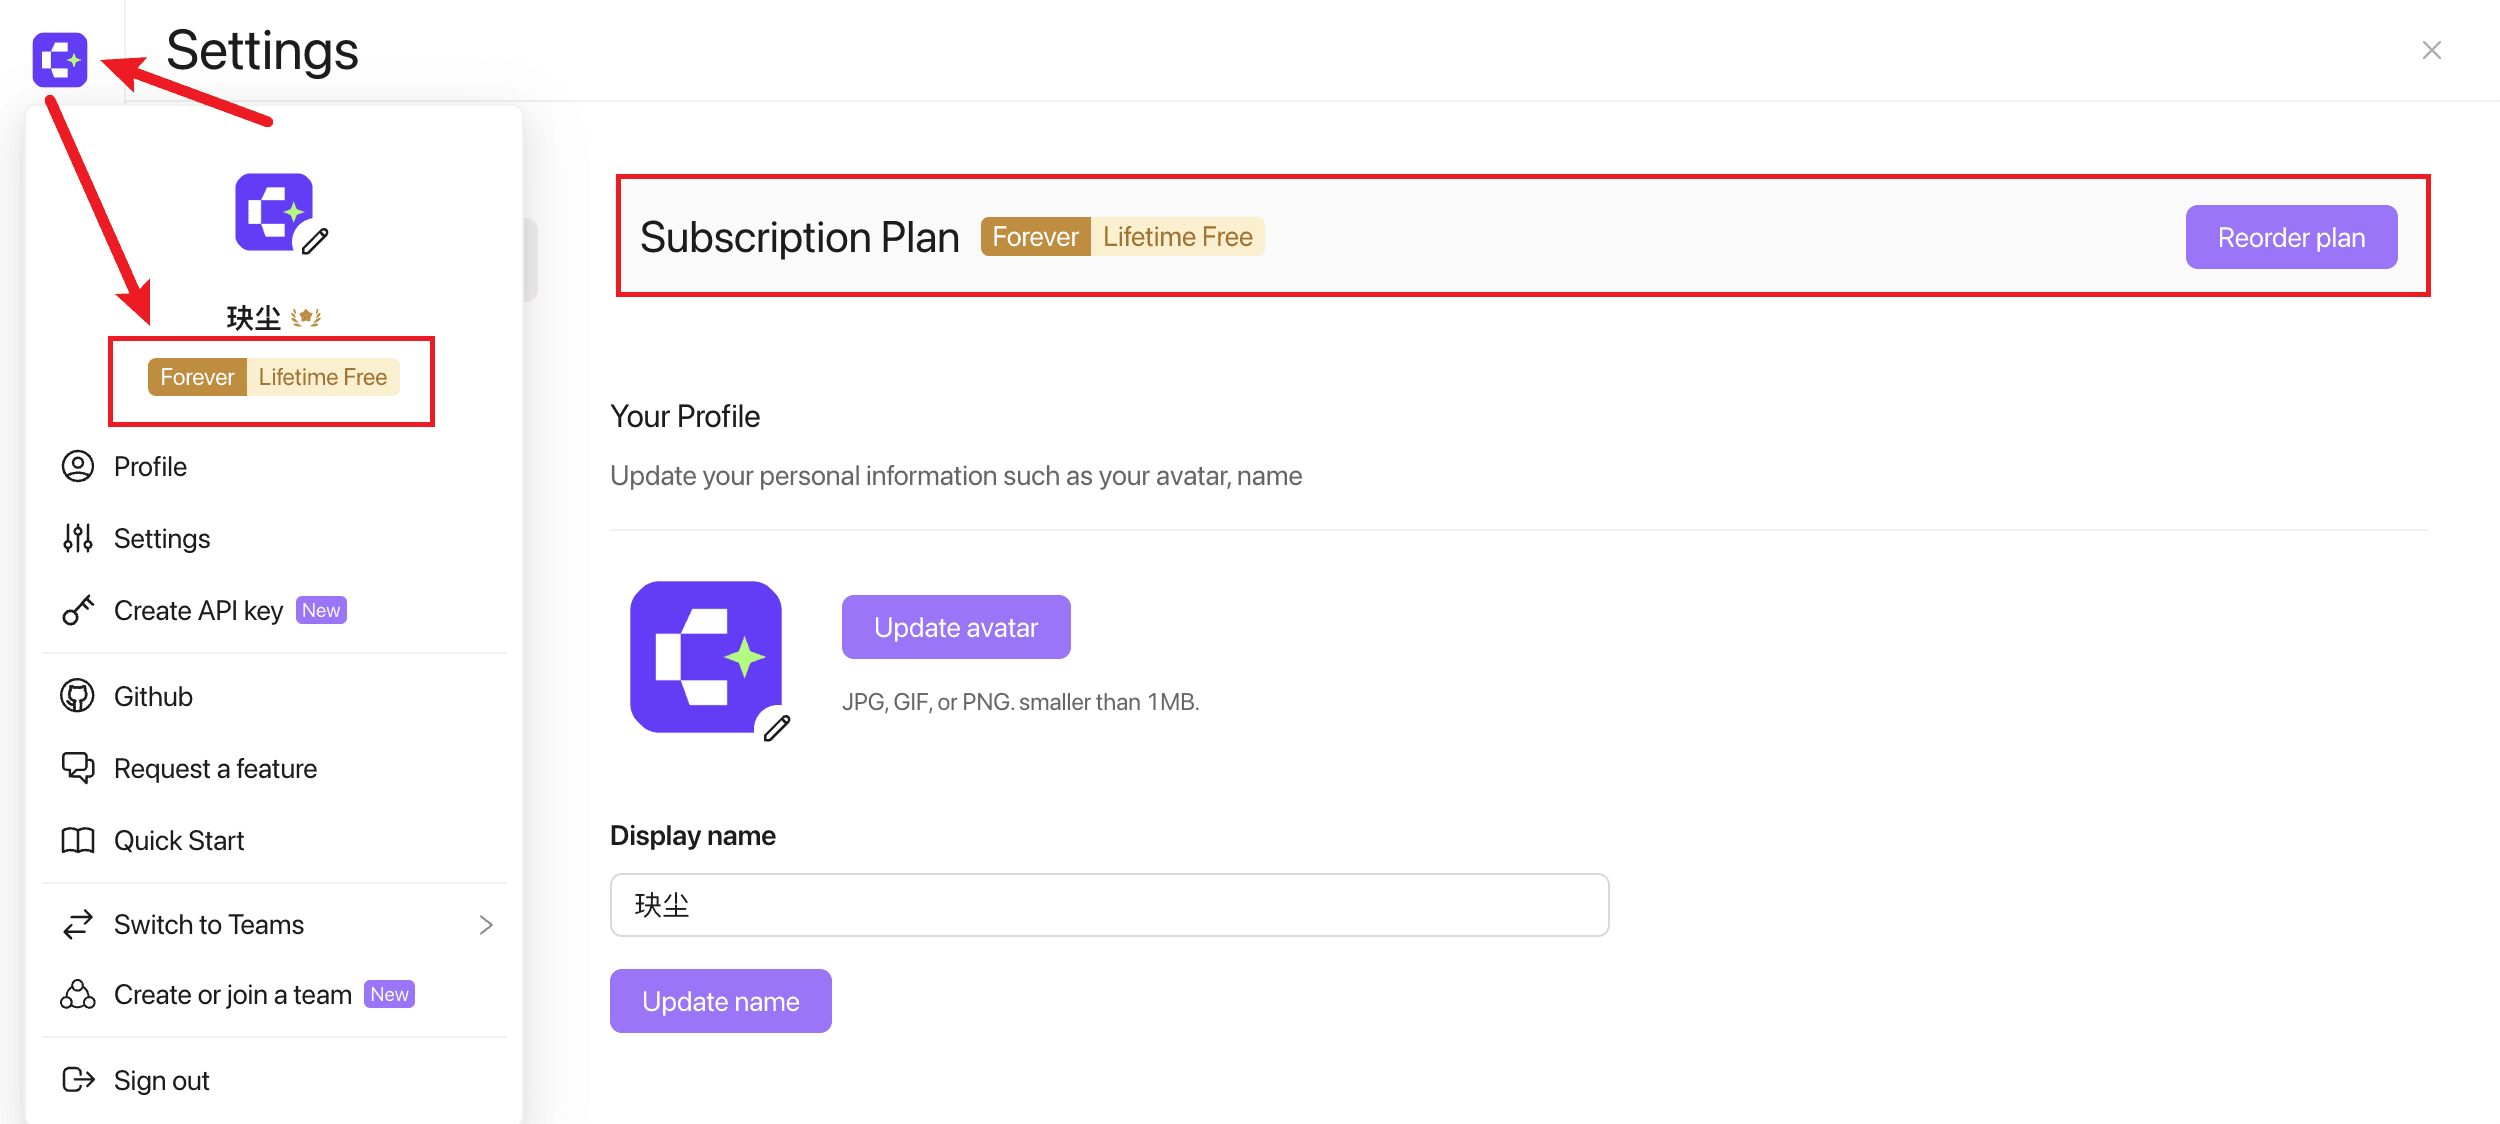Select Settings menu item in sidebar
The width and height of the screenshot is (2500, 1124).
tap(161, 537)
